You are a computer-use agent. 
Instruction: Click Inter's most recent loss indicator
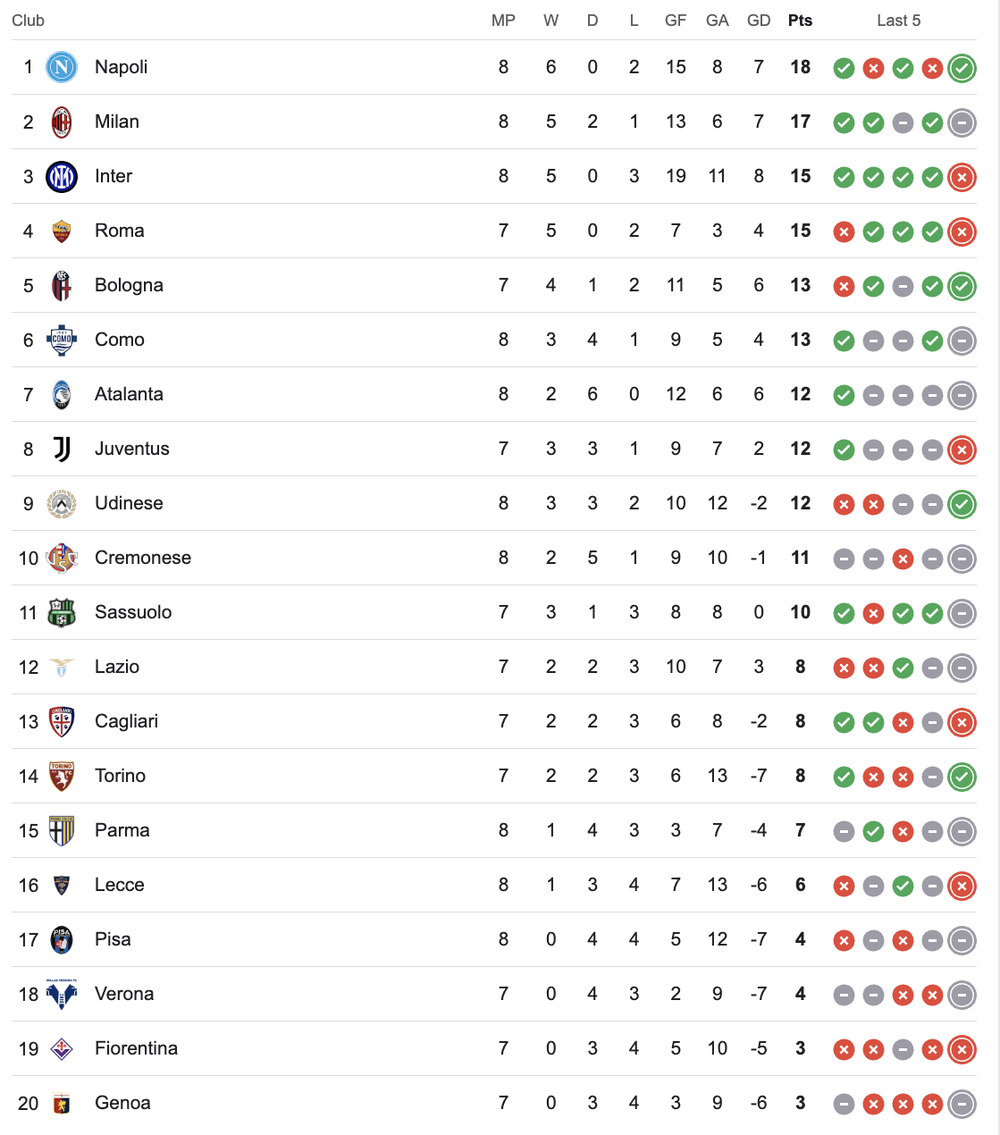point(962,177)
